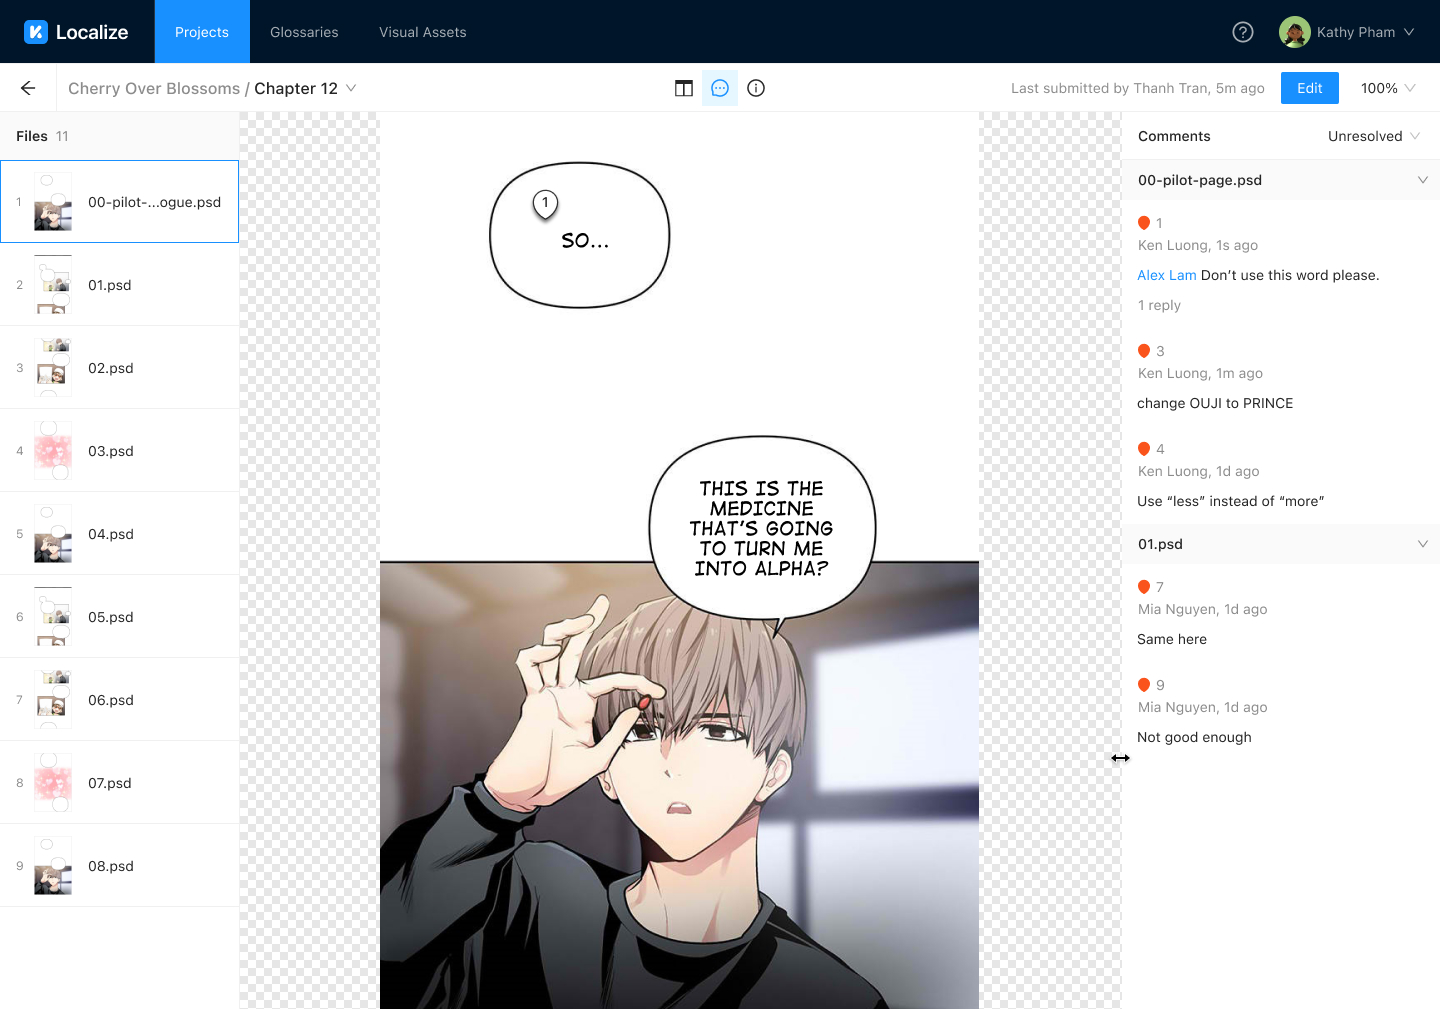Show the 1 reply thread
The height and width of the screenshot is (1009, 1440).
1159,305
